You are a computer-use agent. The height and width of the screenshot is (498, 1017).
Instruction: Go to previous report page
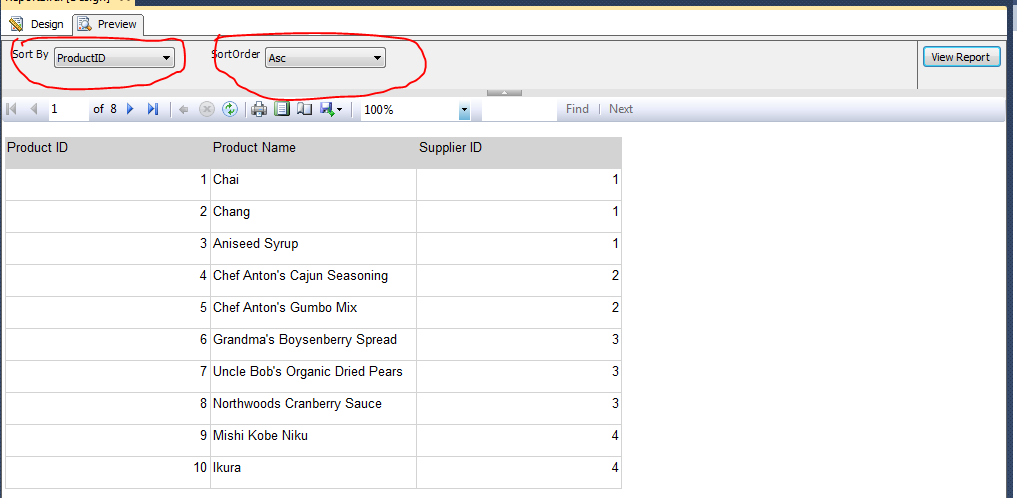[34, 109]
